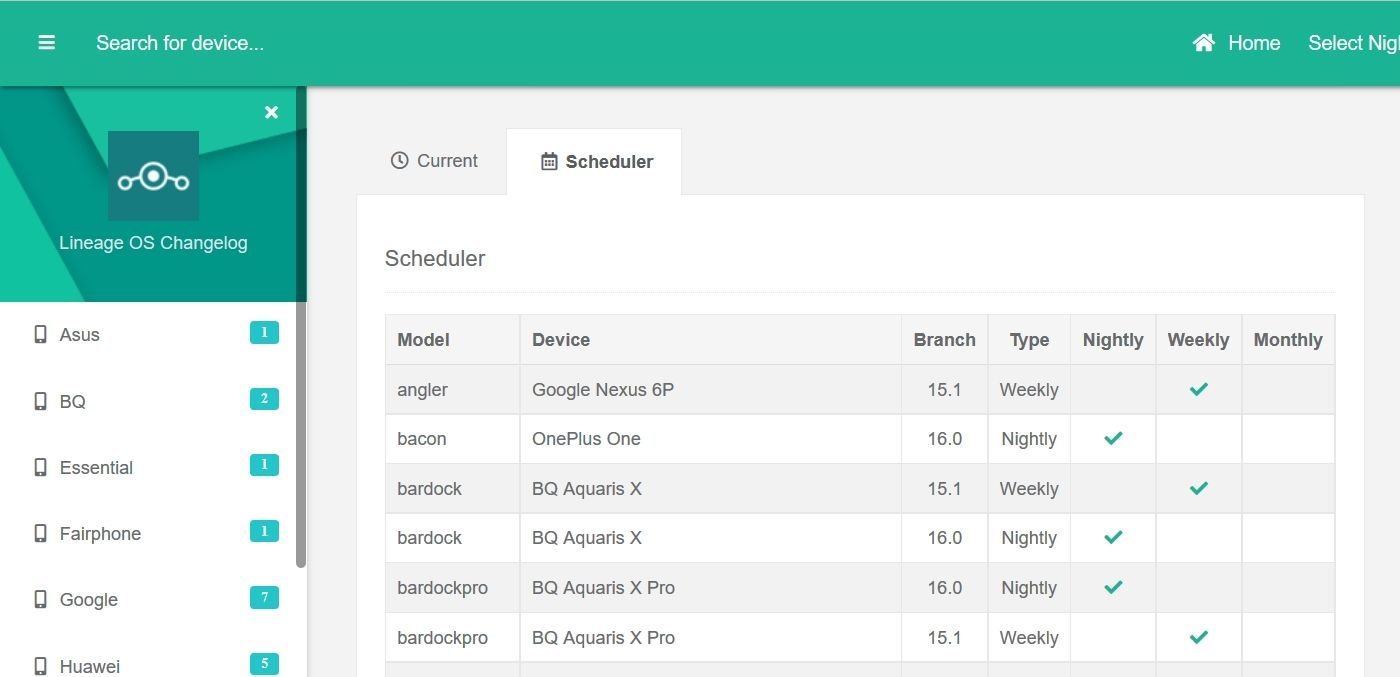Image resolution: width=1400 pixels, height=677 pixels.
Task: Click Nightly checkmark in bacon row
Action: point(1113,438)
